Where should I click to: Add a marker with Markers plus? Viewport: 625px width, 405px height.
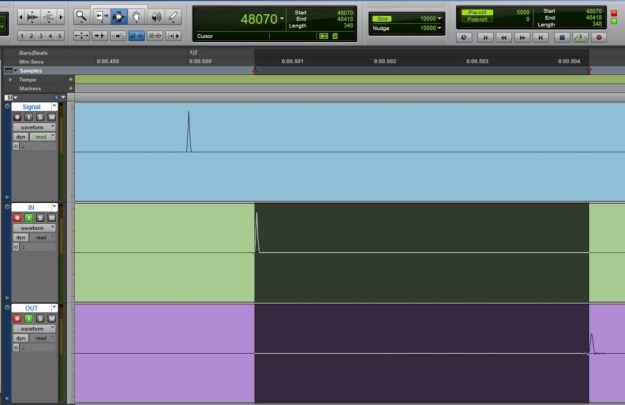(x=71, y=88)
